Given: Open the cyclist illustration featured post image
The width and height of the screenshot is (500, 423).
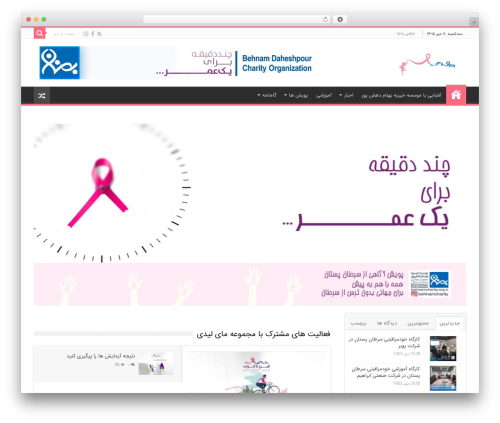Looking at the screenshot, I should click(256, 372).
